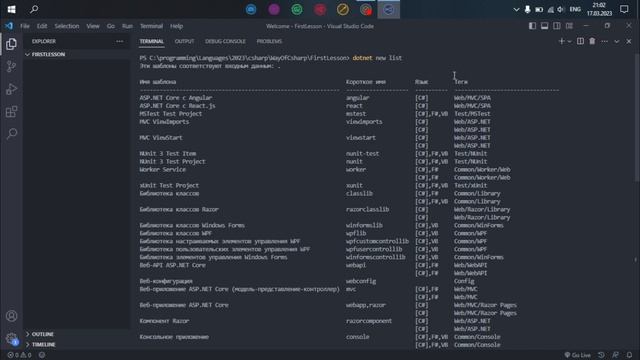Click 'ASP.NET Core с Angular' row text
This screenshot has height=360, width=640.
pyautogui.click(x=176, y=98)
